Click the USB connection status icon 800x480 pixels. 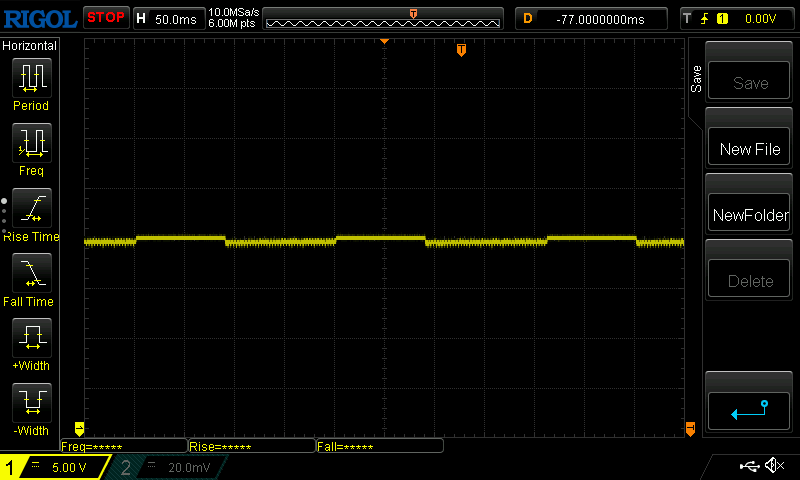pos(748,466)
